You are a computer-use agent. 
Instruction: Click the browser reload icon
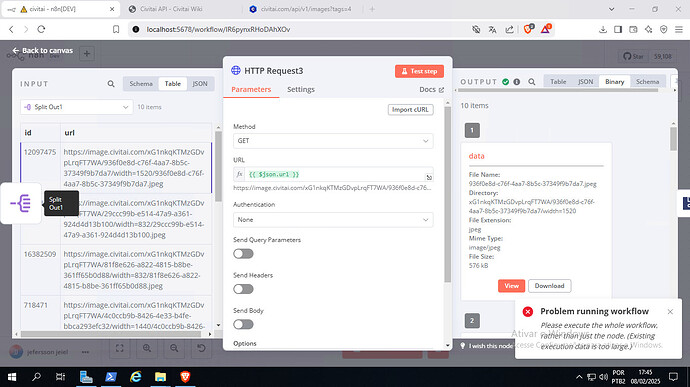coord(41,29)
